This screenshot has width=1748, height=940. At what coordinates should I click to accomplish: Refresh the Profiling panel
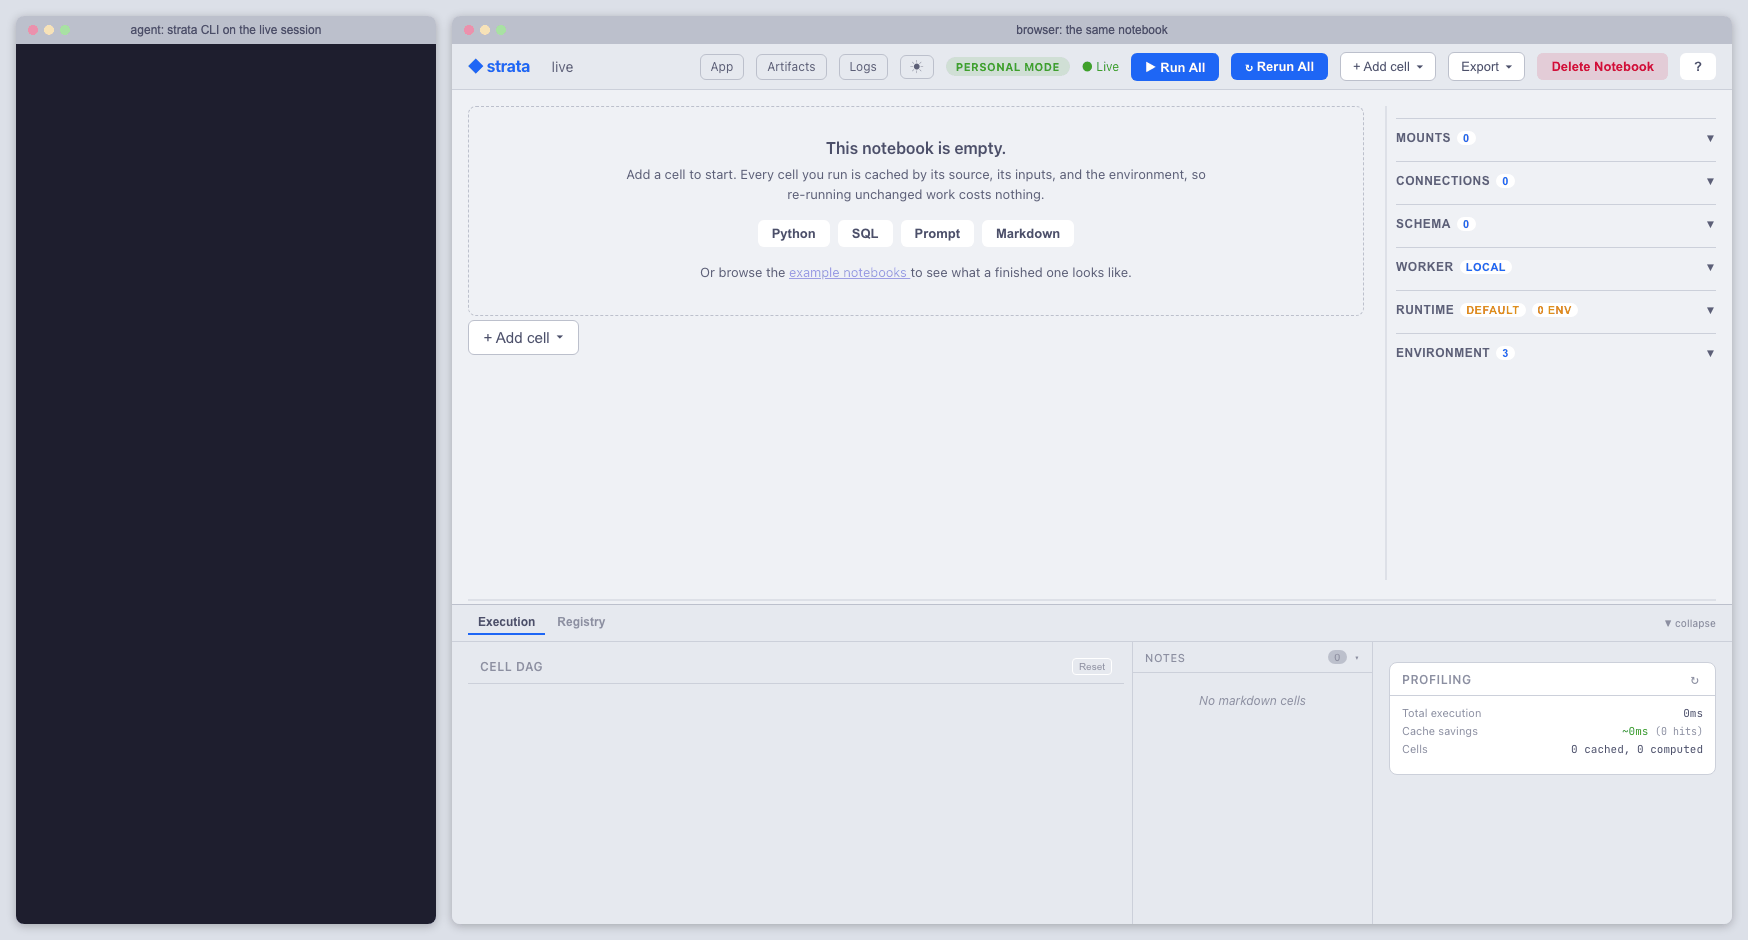click(1694, 680)
